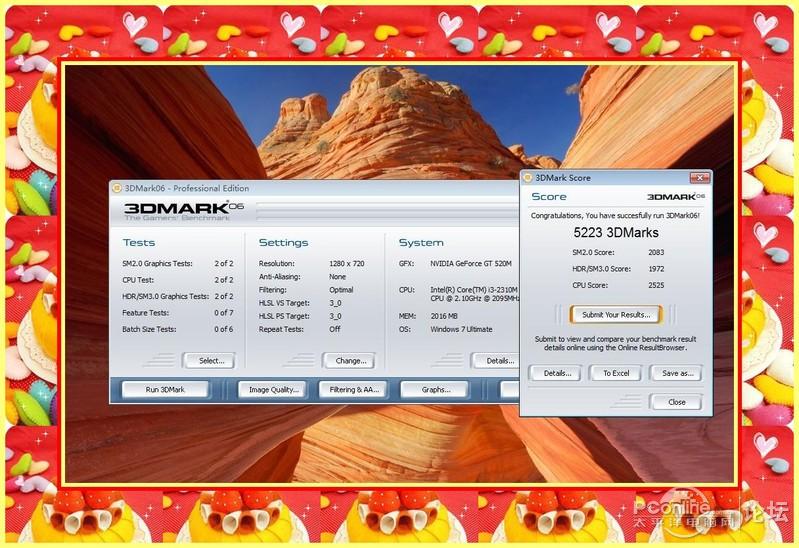
Task: Click the 3DMark06 - Professional Edition title bar
Action: [314, 188]
